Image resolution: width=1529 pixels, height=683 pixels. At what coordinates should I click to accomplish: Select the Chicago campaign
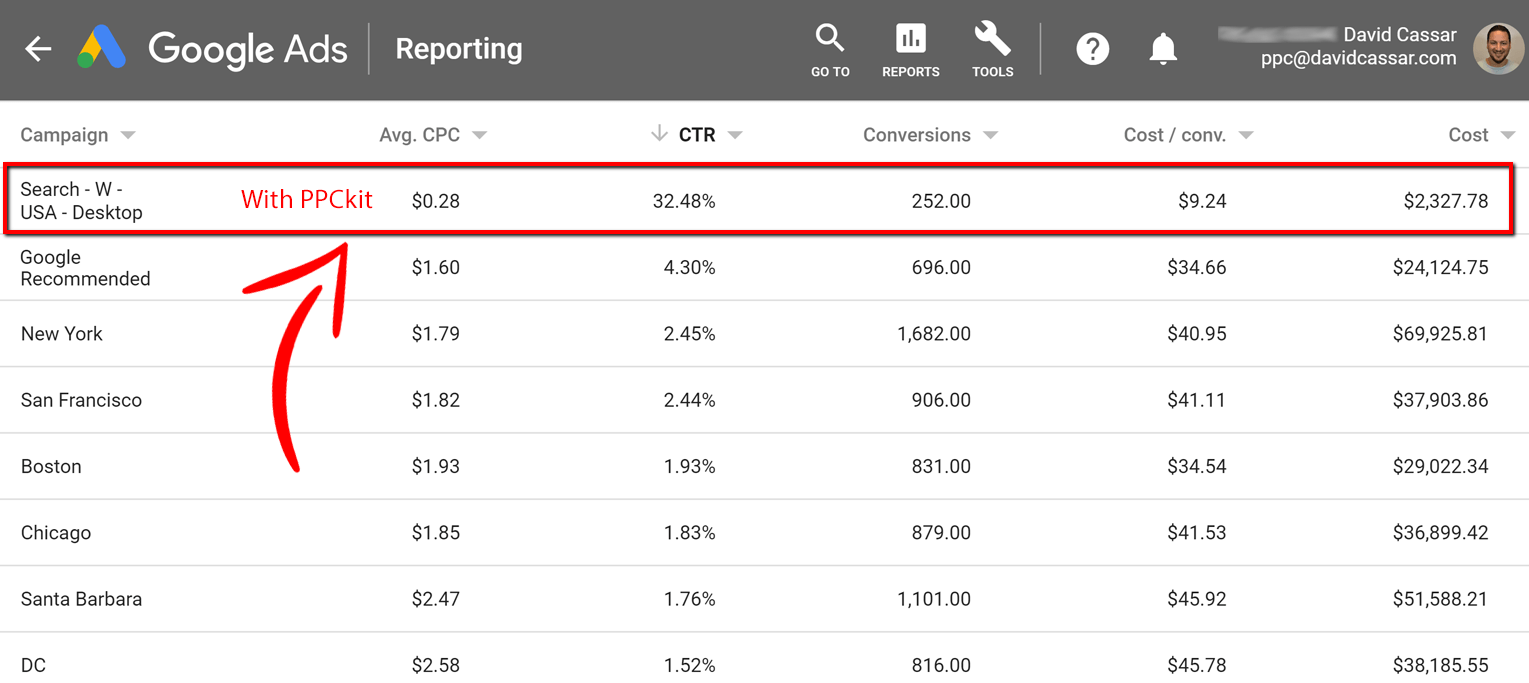pos(56,533)
